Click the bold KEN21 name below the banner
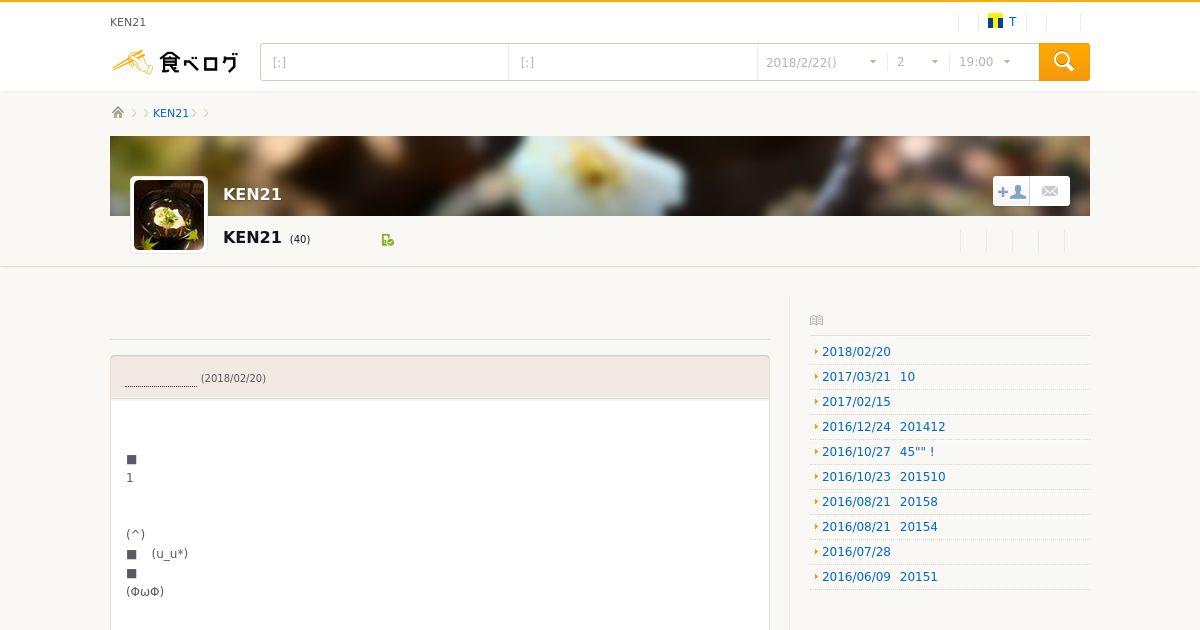1200x630 pixels. click(252, 237)
